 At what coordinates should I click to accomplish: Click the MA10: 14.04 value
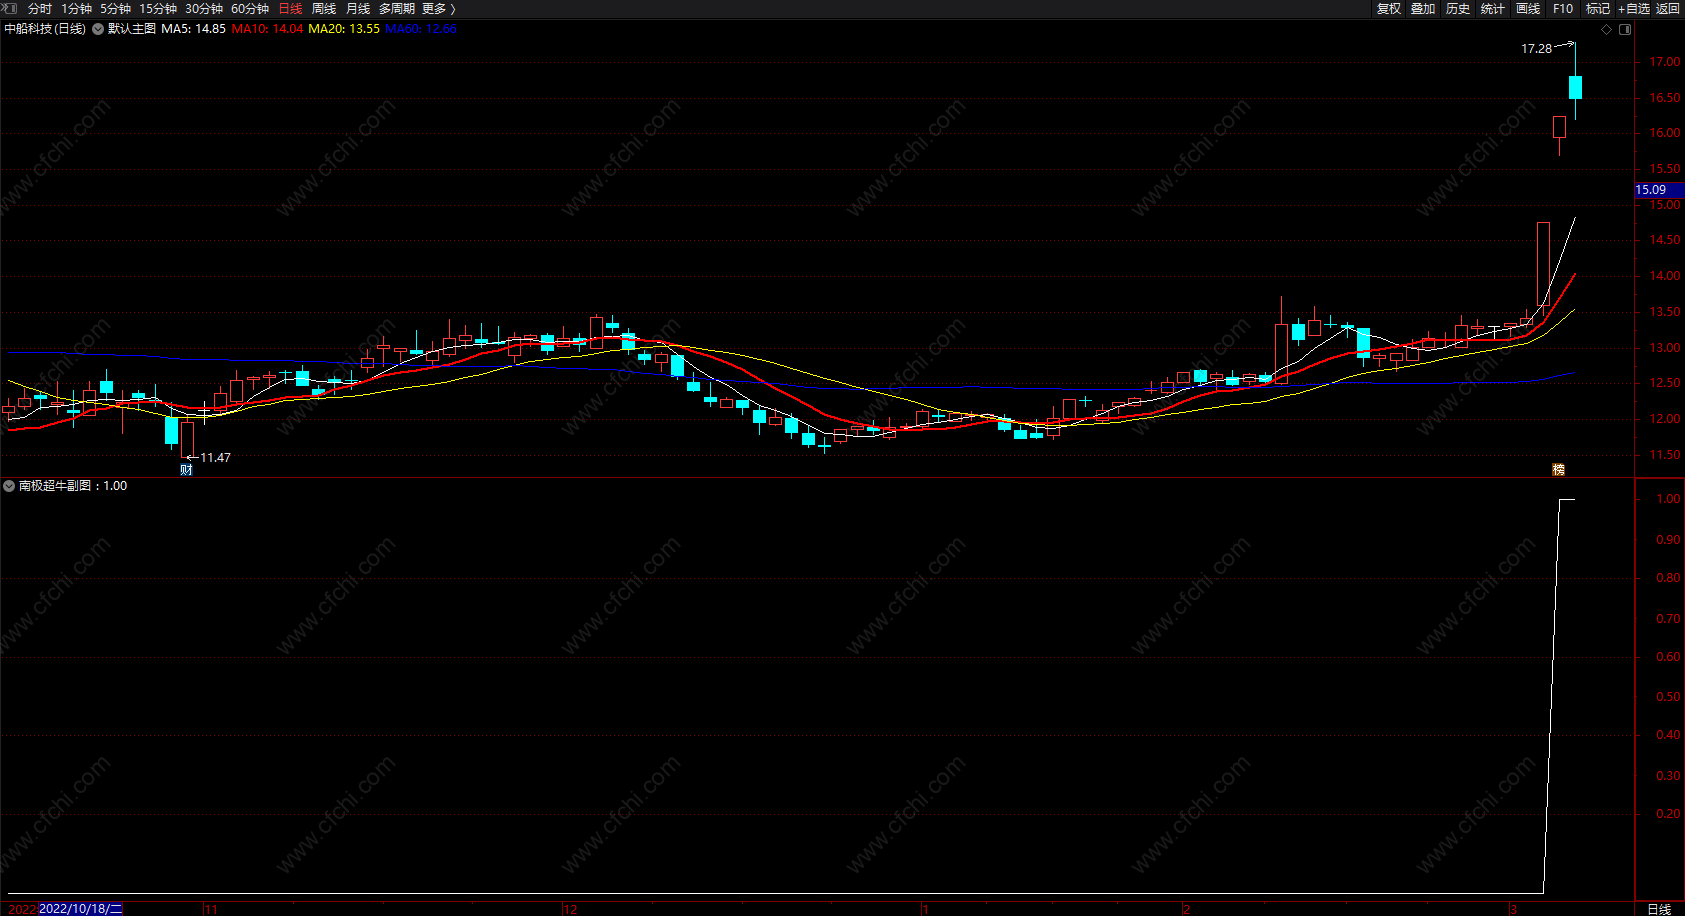pos(267,29)
